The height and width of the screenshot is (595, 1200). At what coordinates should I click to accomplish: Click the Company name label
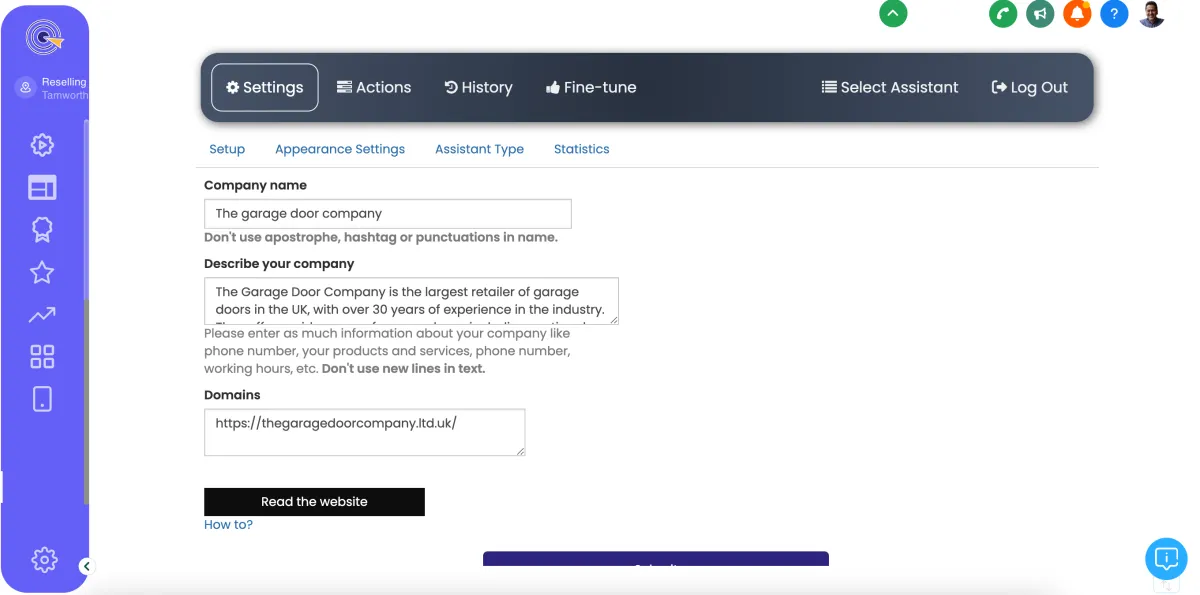(255, 185)
